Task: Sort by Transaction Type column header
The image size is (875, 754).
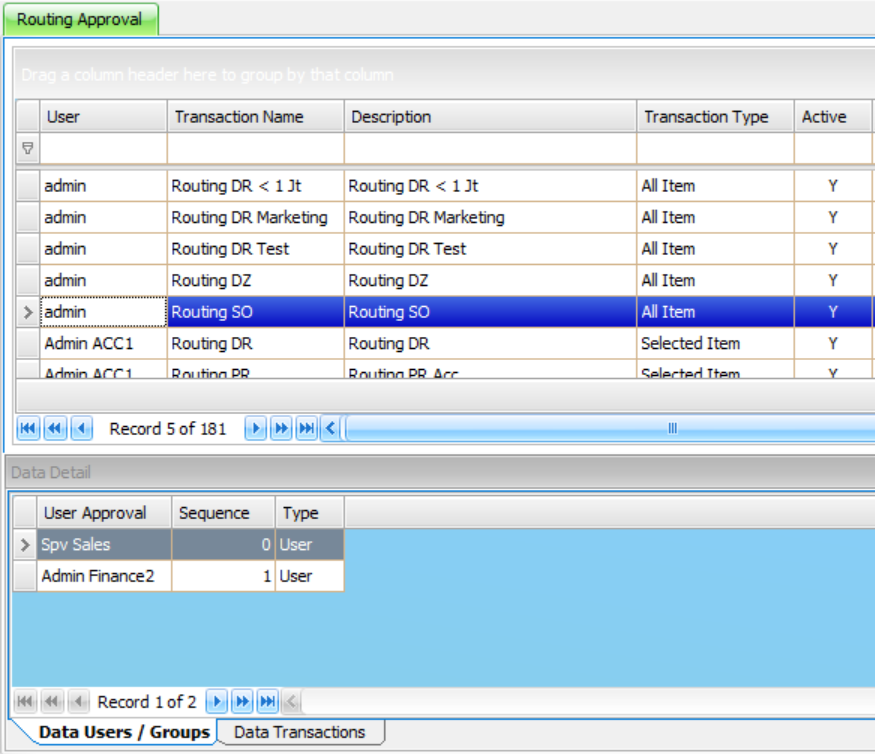Action: 715,117
